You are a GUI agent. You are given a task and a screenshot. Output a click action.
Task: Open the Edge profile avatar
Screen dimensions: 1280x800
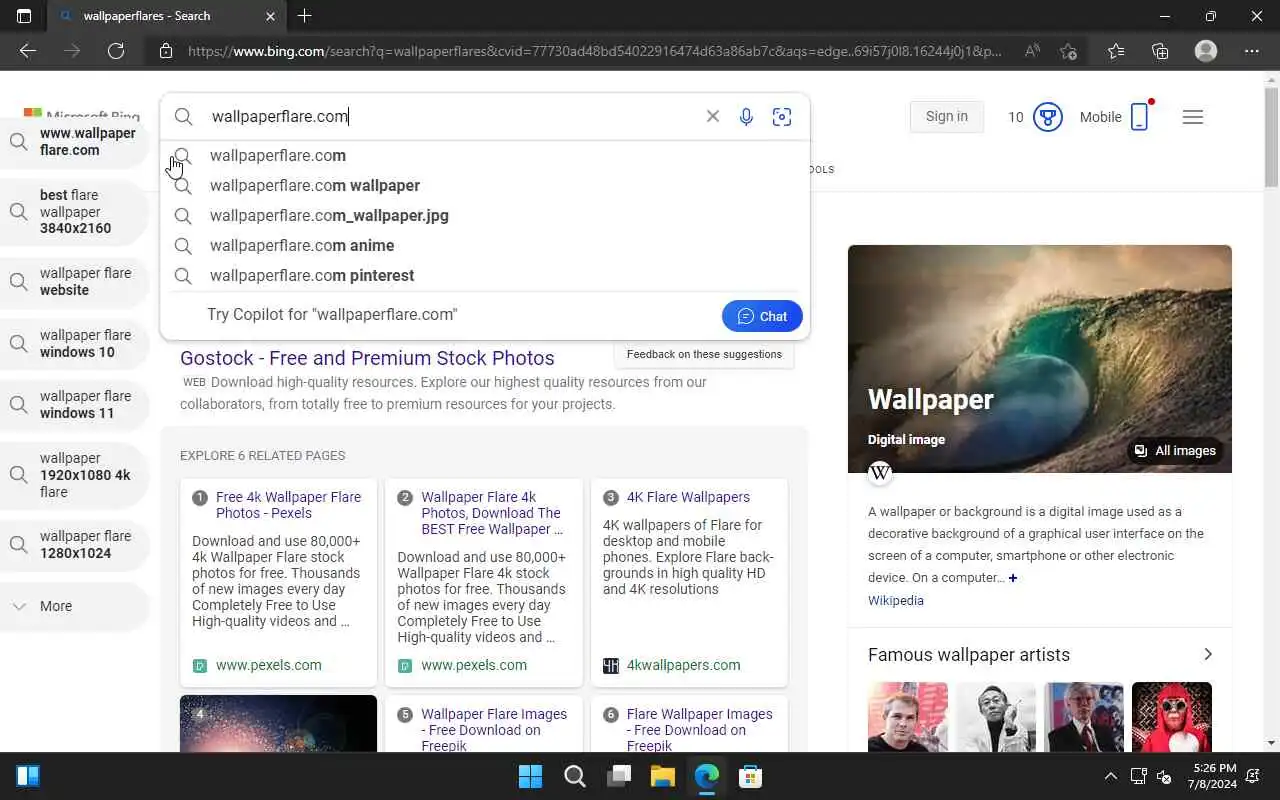click(x=1206, y=51)
